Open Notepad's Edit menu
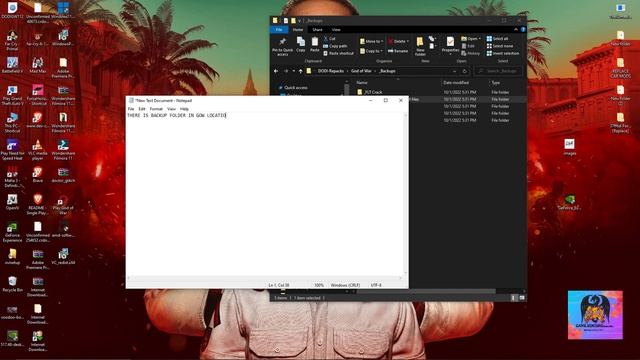This screenshot has height=360, width=640. (x=142, y=109)
